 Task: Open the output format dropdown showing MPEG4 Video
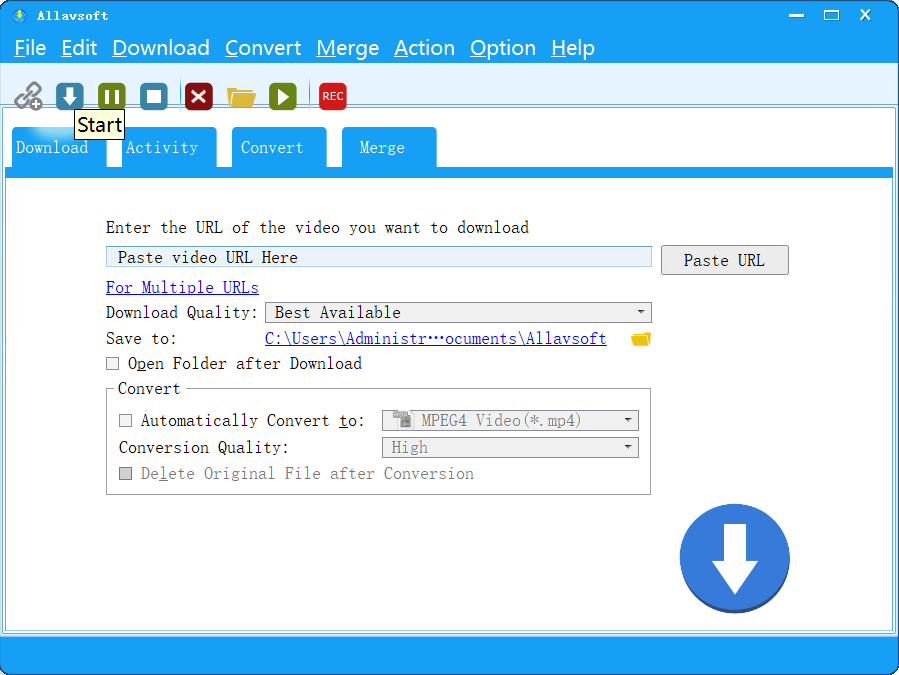pos(628,420)
